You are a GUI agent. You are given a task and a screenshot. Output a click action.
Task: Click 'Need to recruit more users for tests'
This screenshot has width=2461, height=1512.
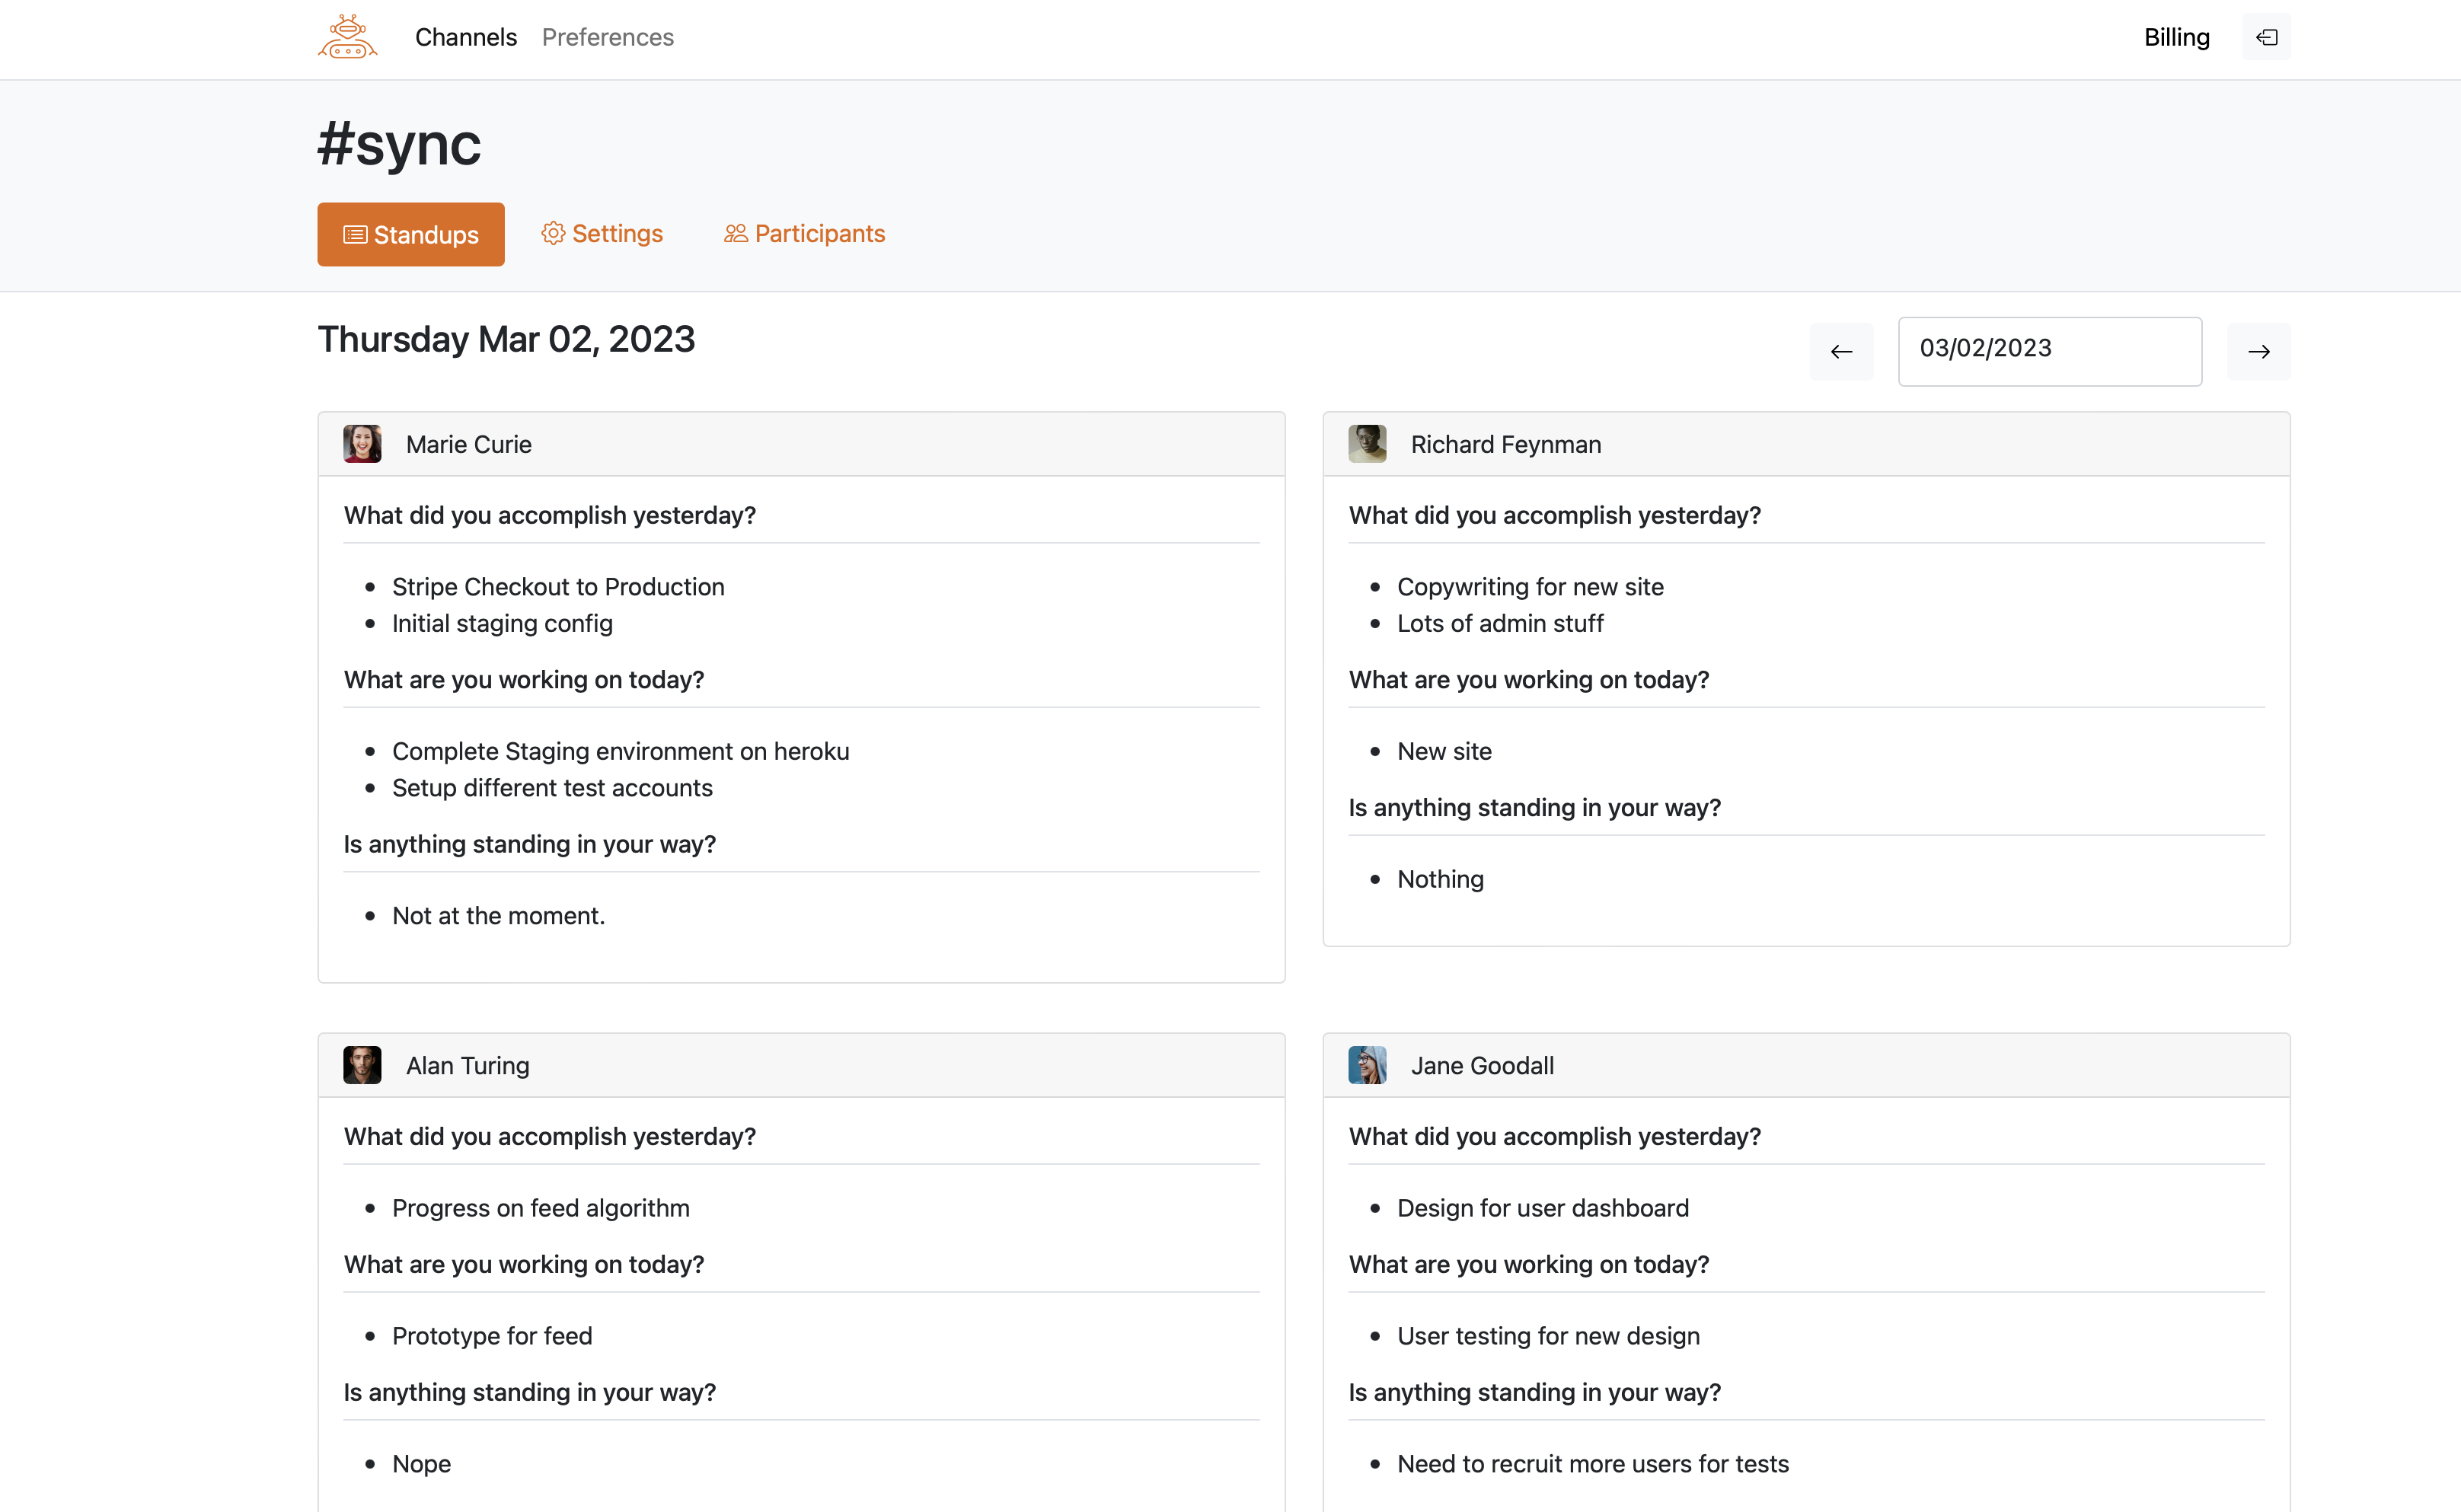pyautogui.click(x=1593, y=1463)
